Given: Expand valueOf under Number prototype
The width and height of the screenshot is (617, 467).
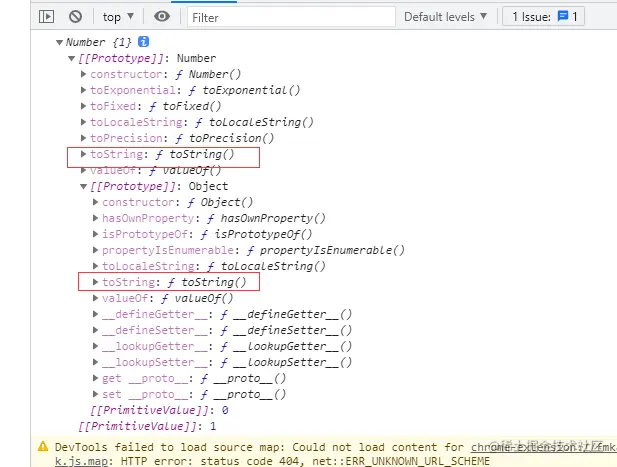Looking at the screenshot, I should [x=83, y=170].
